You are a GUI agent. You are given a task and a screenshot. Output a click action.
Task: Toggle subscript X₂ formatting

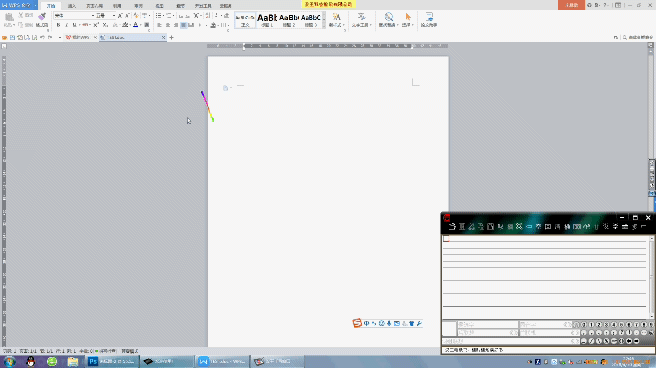[x=105, y=25]
